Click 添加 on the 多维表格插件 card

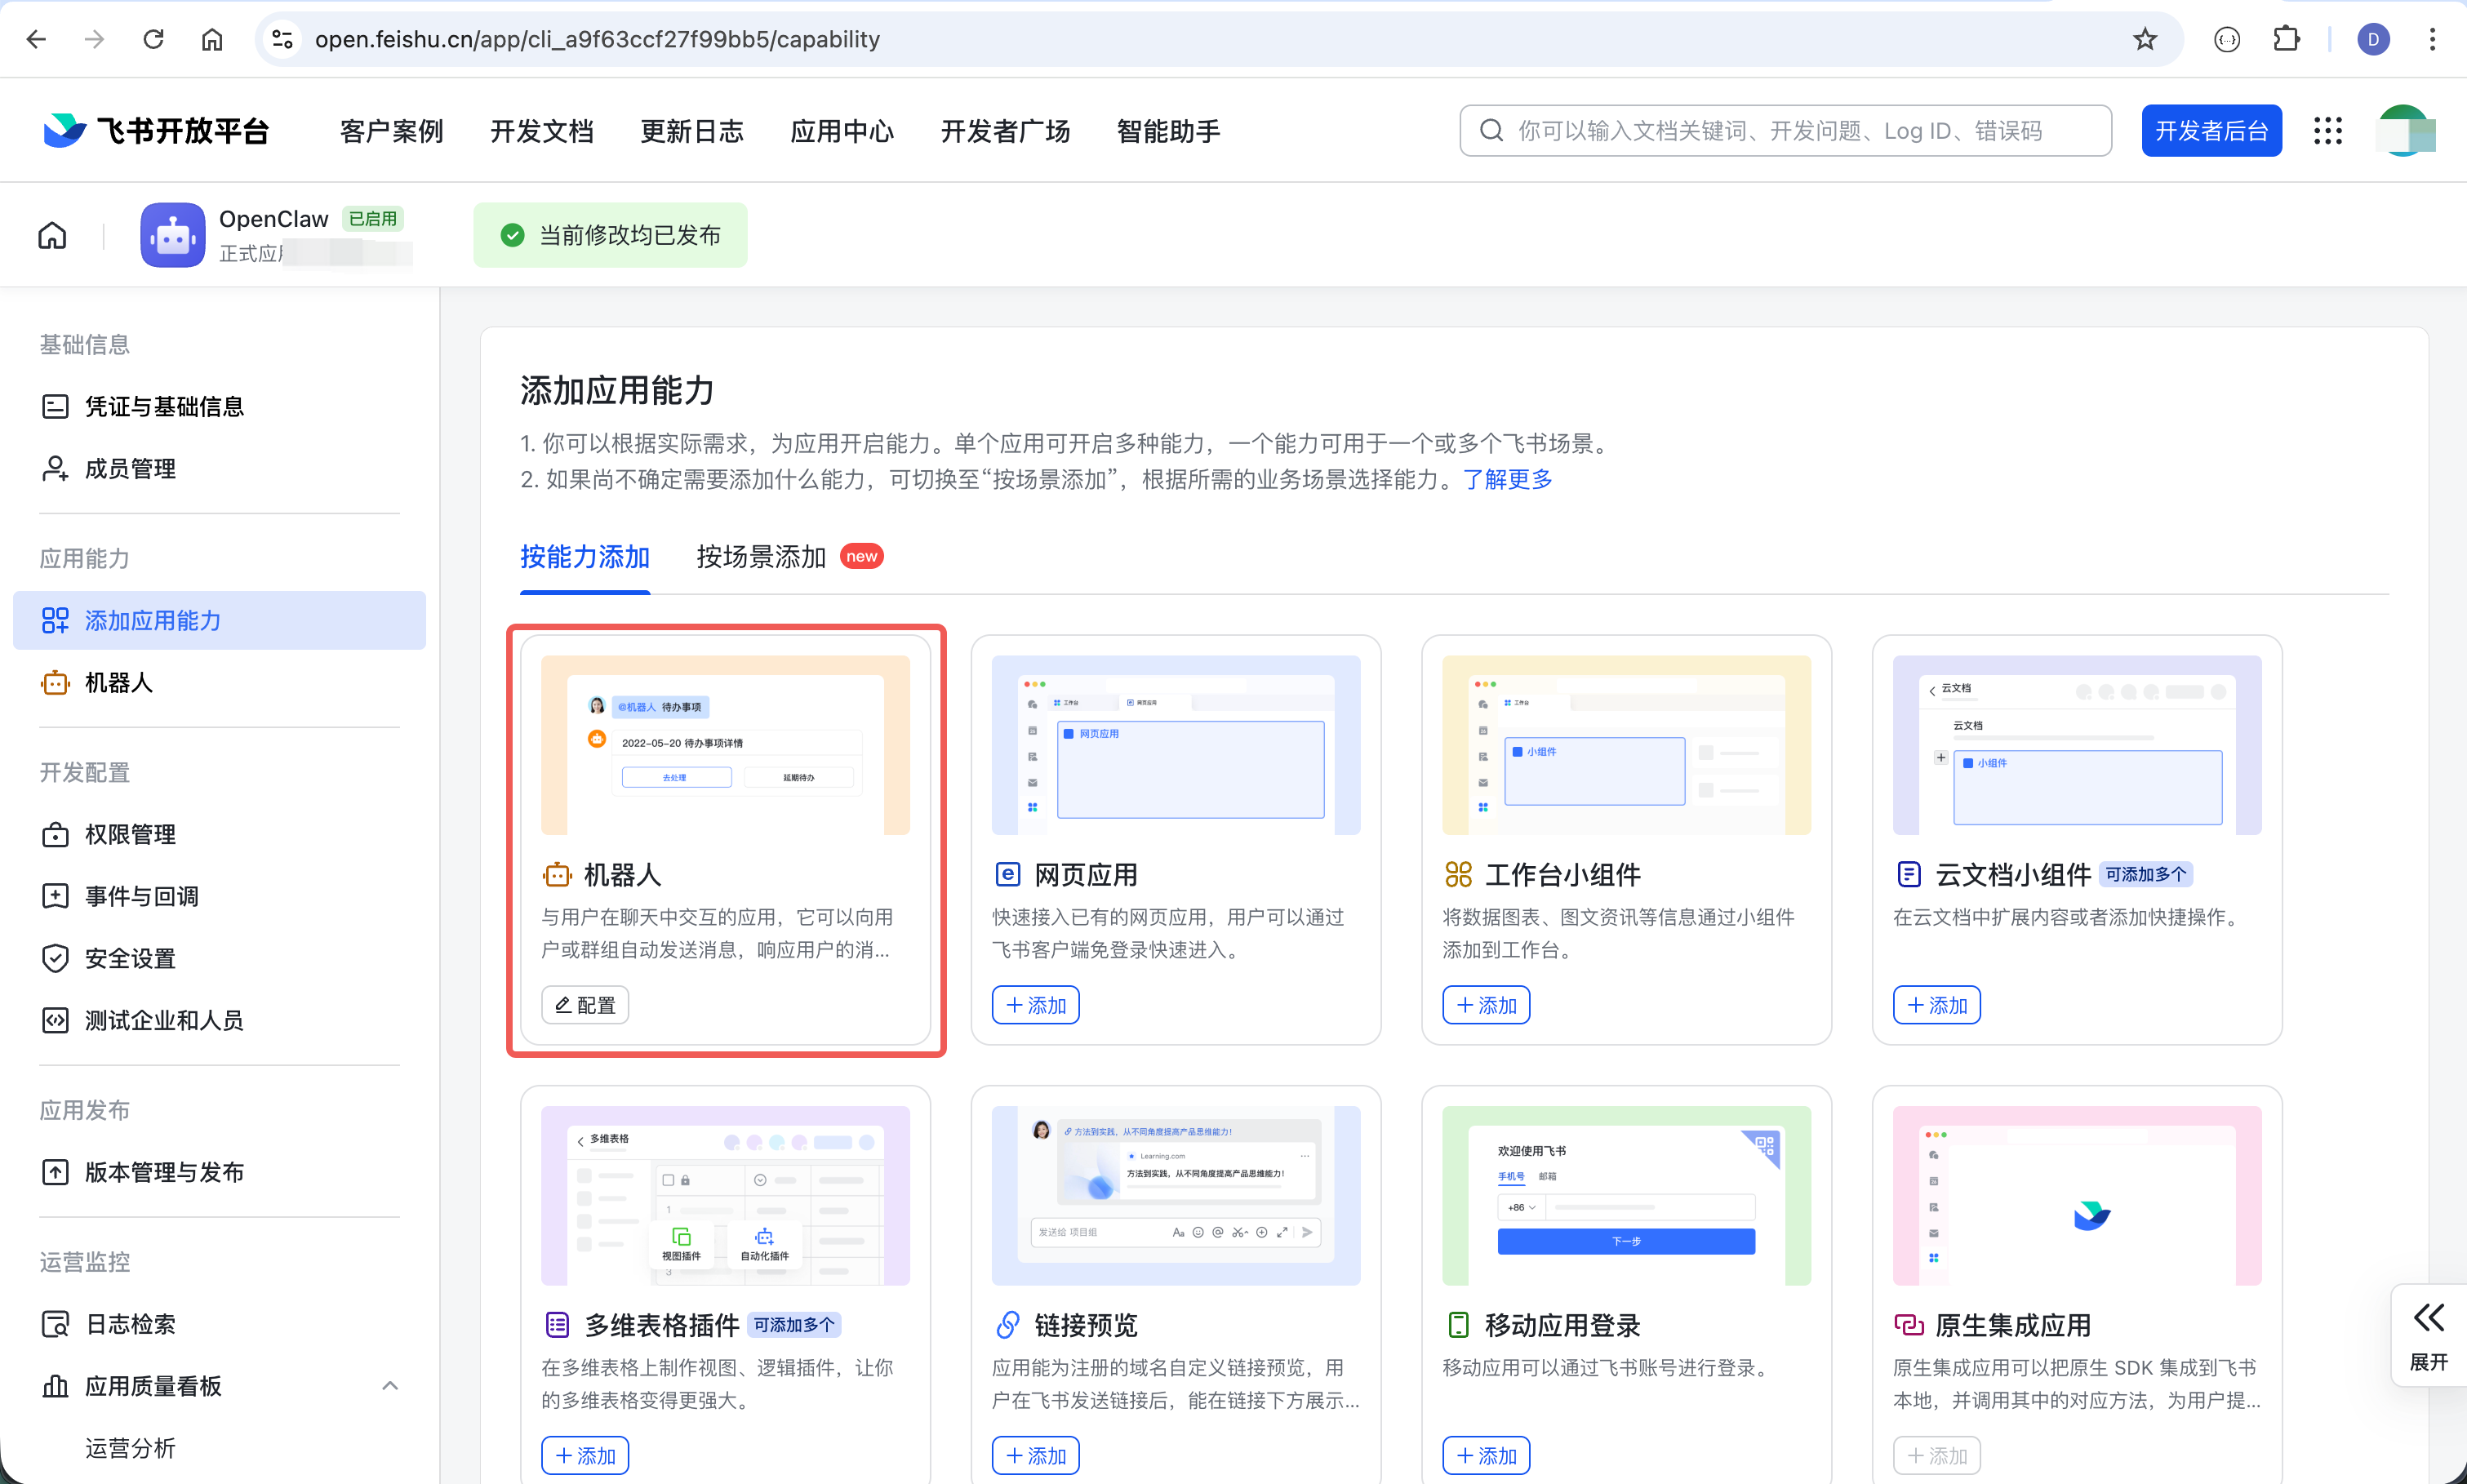point(585,1455)
